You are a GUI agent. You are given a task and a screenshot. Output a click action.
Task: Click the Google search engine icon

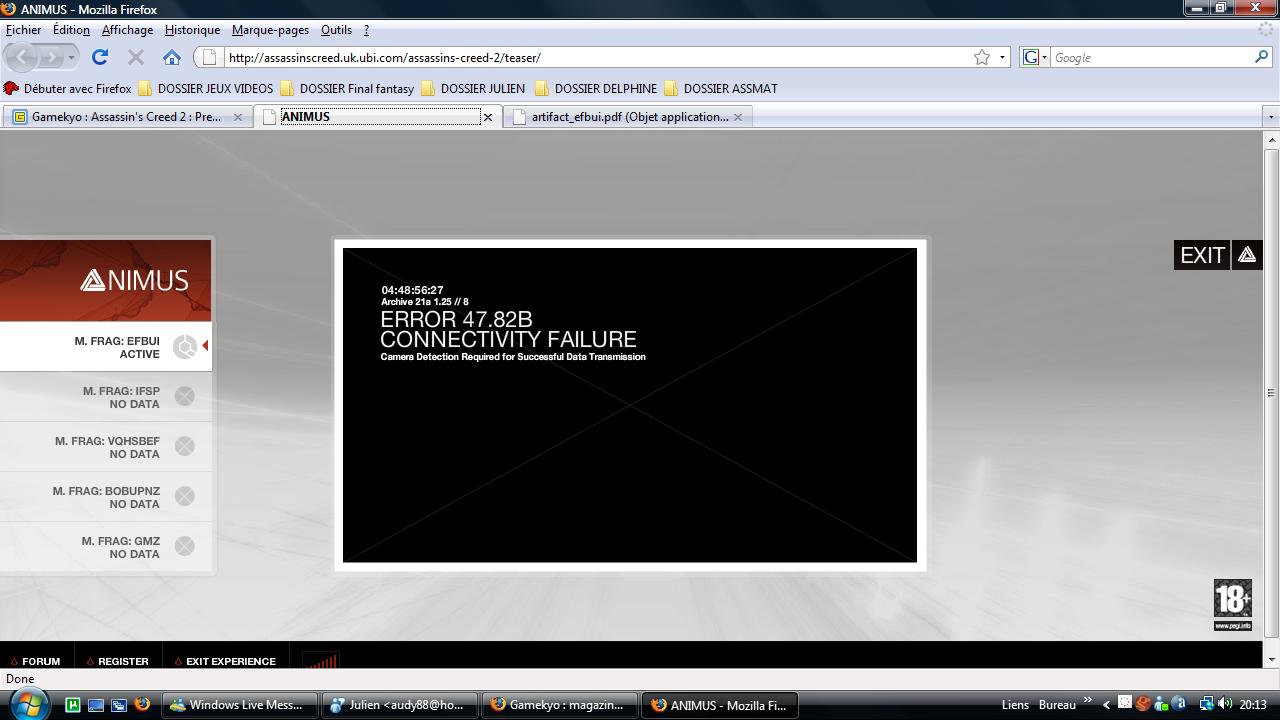point(1031,57)
